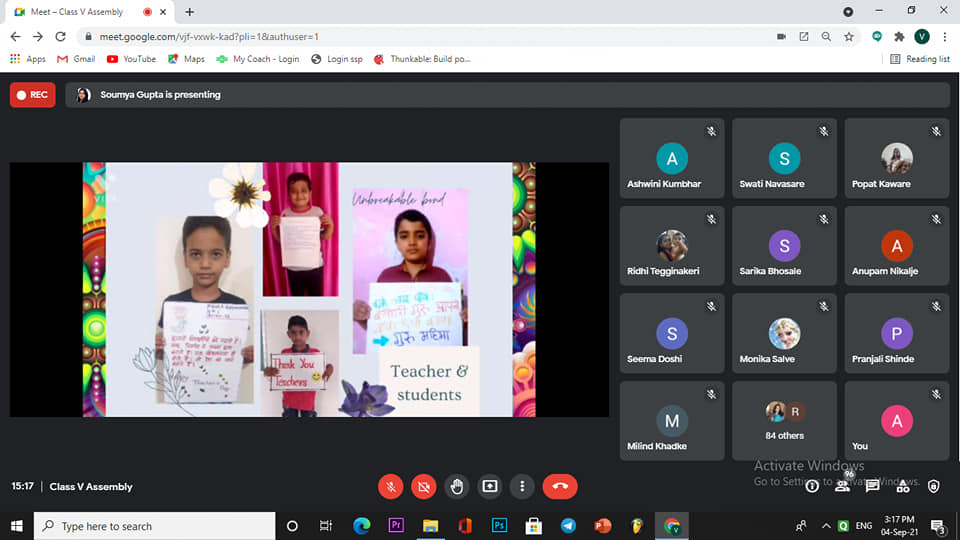The height and width of the screenshot is (540, 960).
Task: Open meeting details info icon
Action: (812, 487)
